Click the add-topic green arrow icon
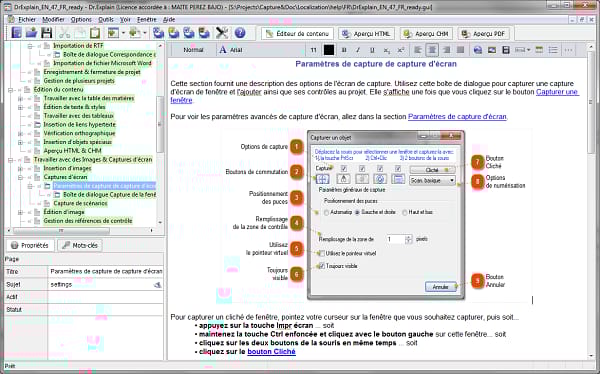The height and width of the screenshot is (374, 600). tap(134, 33)
